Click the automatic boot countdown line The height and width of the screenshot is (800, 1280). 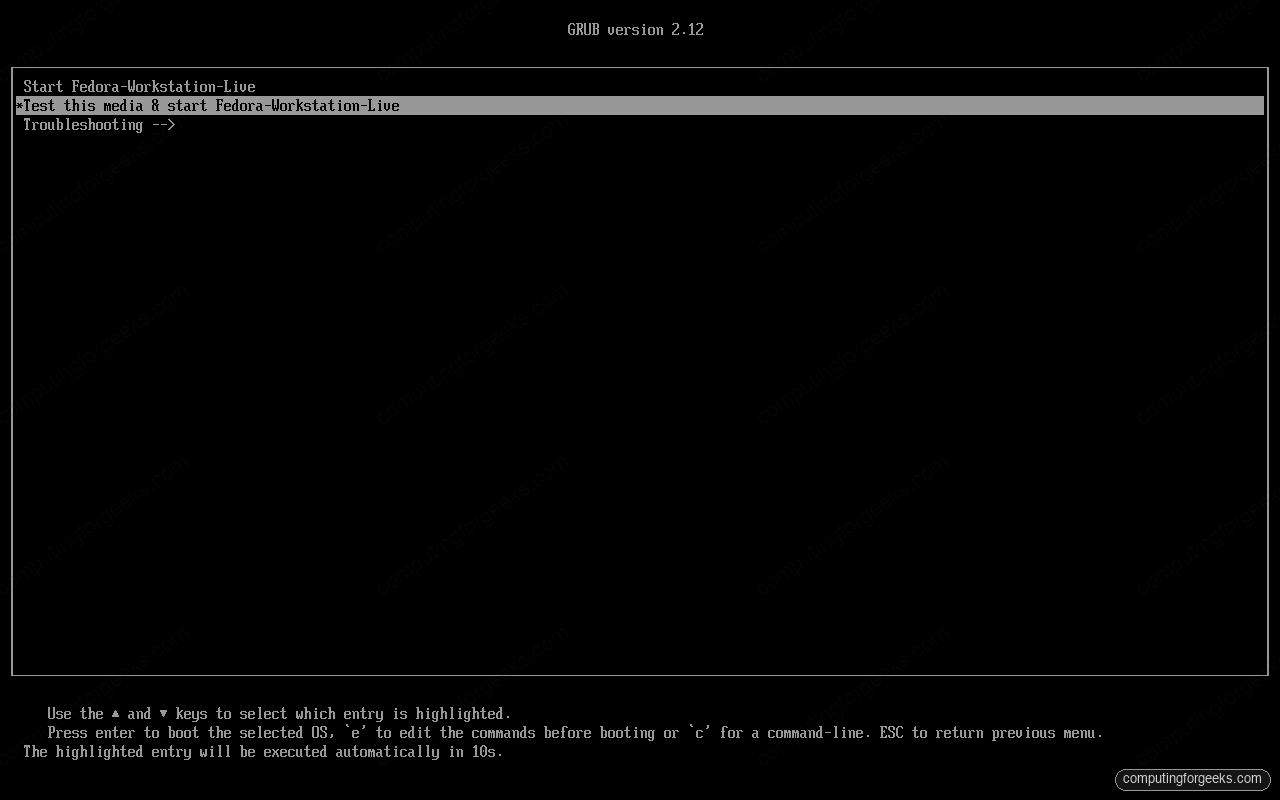click(263, 752)
